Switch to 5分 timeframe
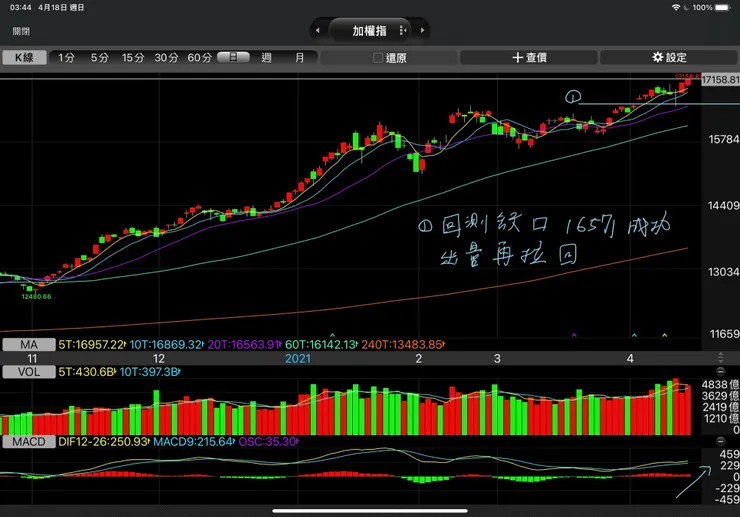This screenshot has height=517, width=740. point(100,58)
